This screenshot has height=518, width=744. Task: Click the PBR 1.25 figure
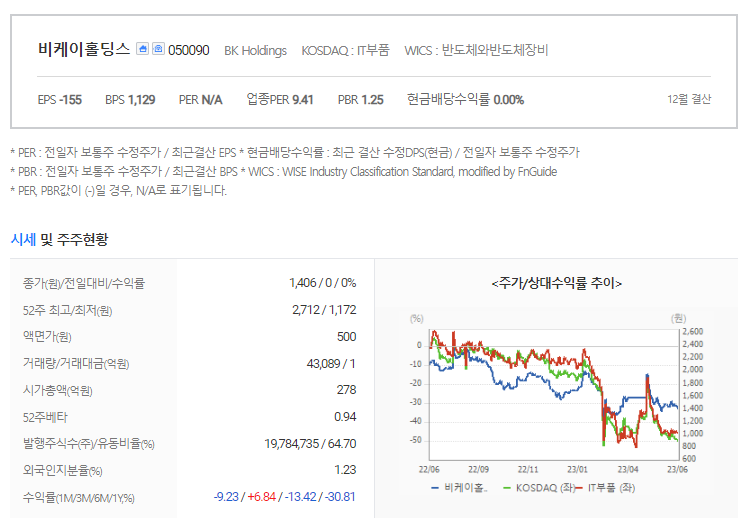pos(361,100)
